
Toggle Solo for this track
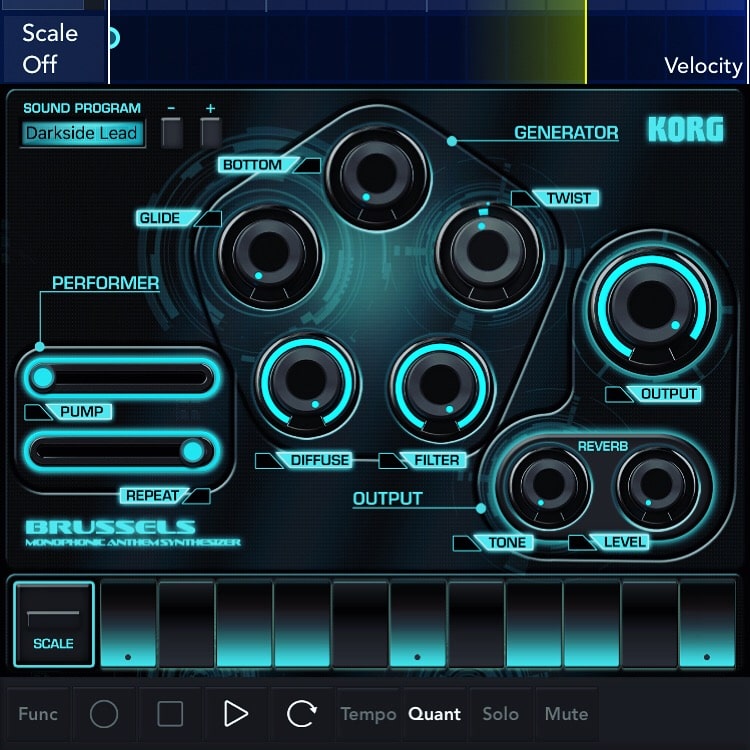[x=500, y=713]
